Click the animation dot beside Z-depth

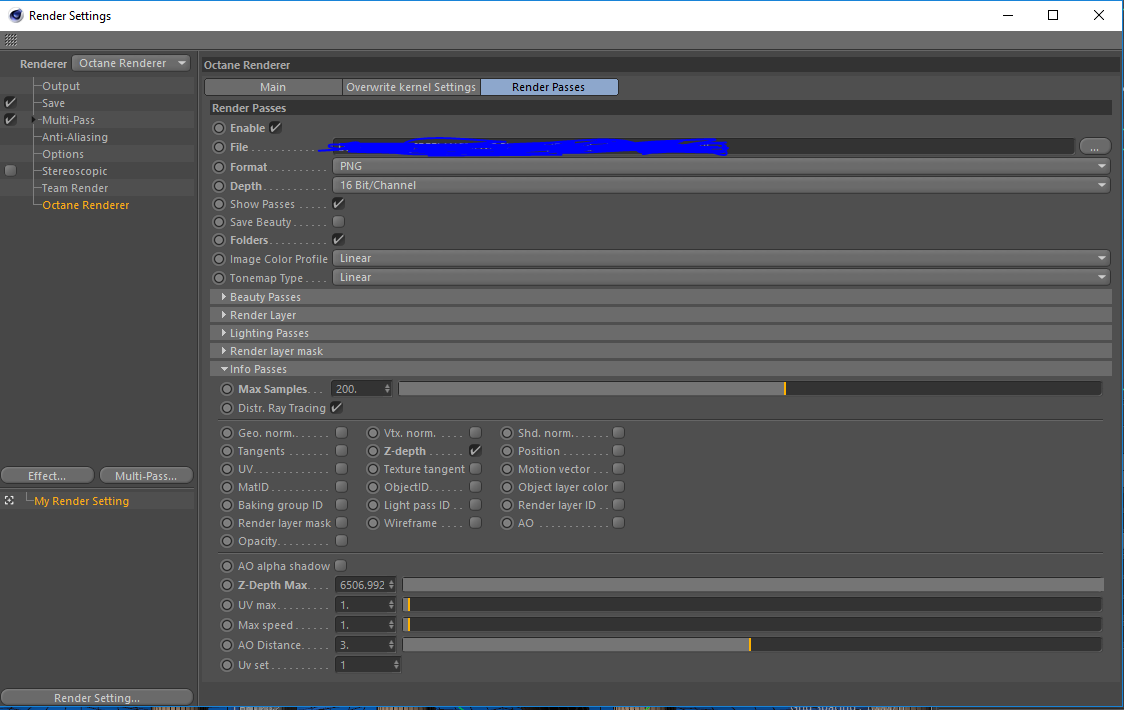point(373,451)
